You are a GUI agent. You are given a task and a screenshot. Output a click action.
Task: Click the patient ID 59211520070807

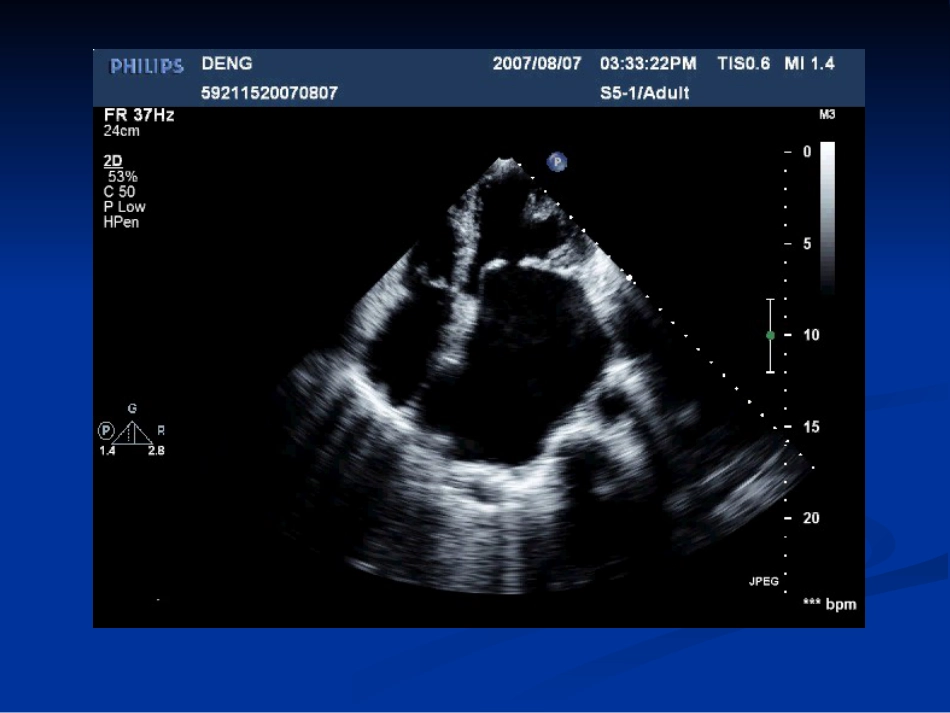269,93
